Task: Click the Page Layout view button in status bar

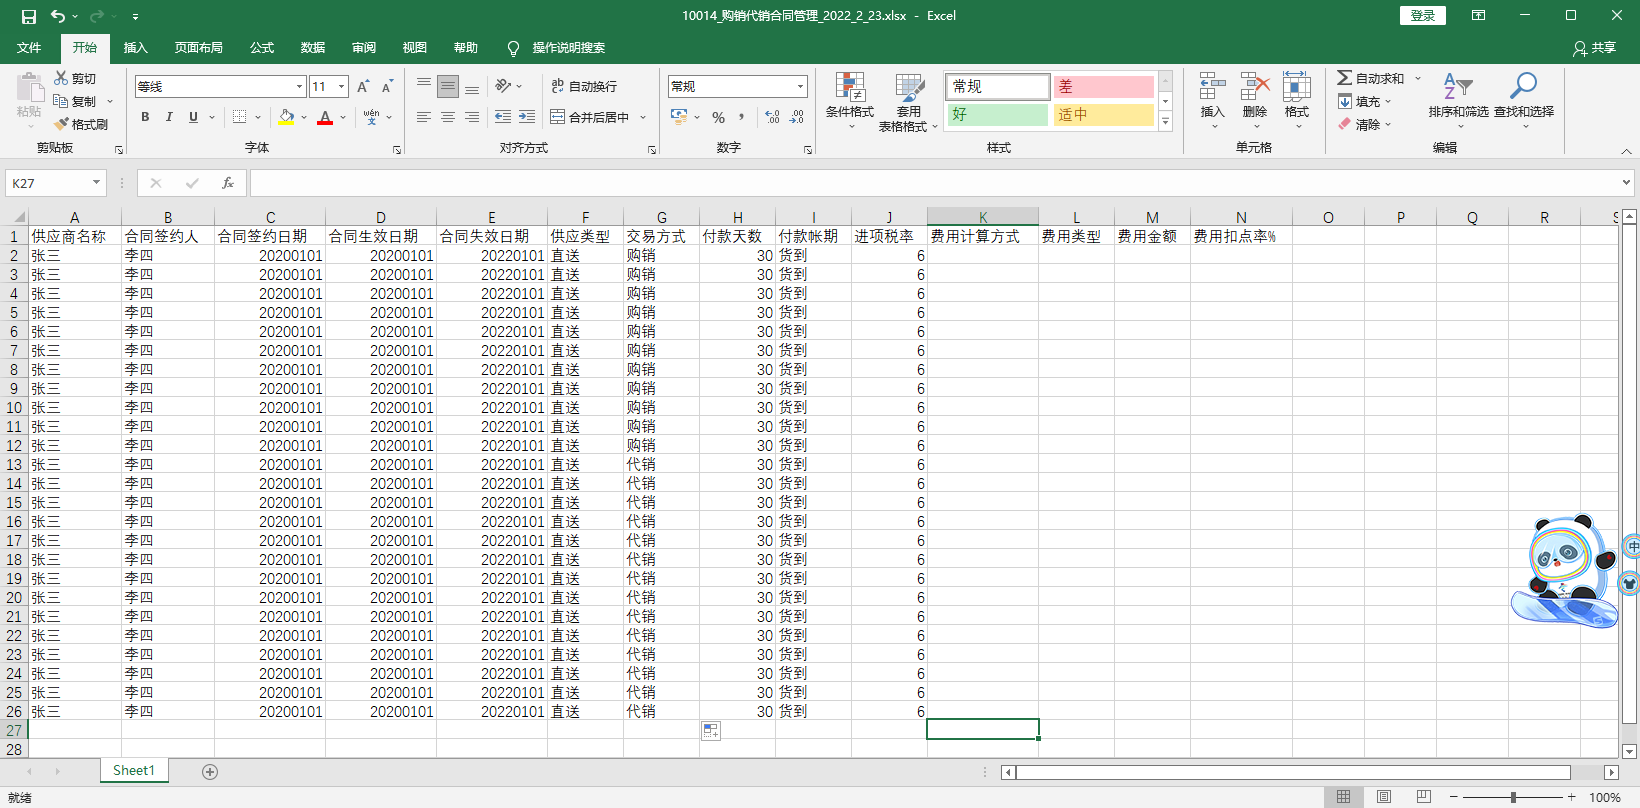Action: tap(1384, 797)
